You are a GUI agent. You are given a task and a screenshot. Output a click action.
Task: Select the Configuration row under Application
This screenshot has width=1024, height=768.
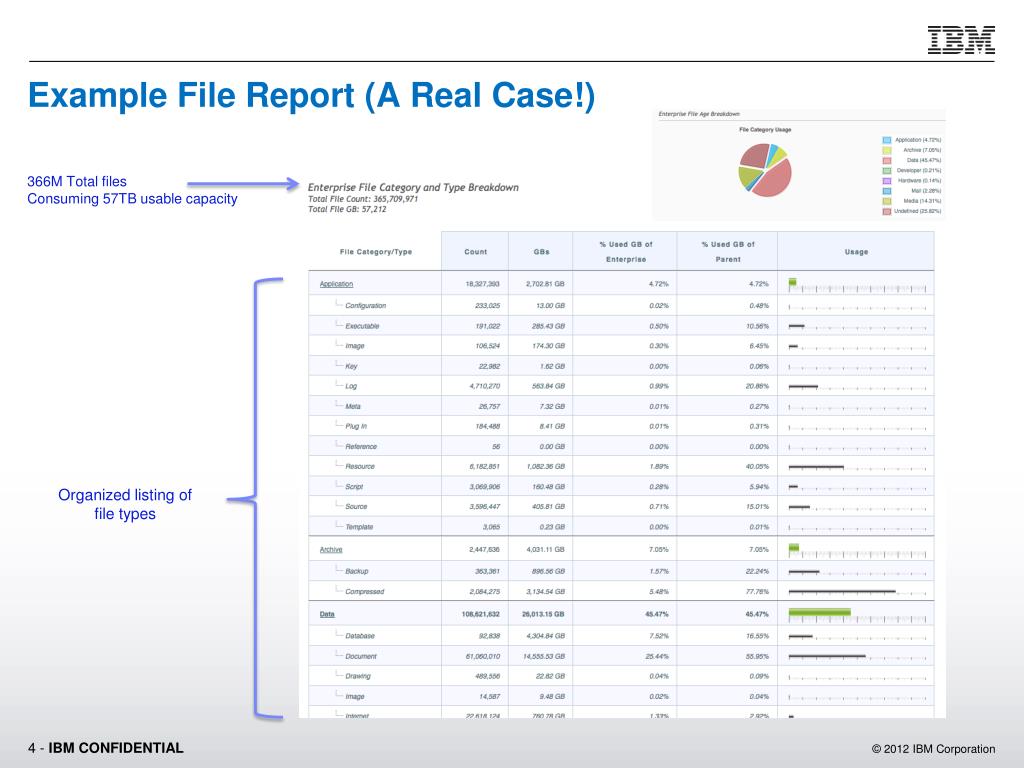pyautogui.click(x=365, y=305)
